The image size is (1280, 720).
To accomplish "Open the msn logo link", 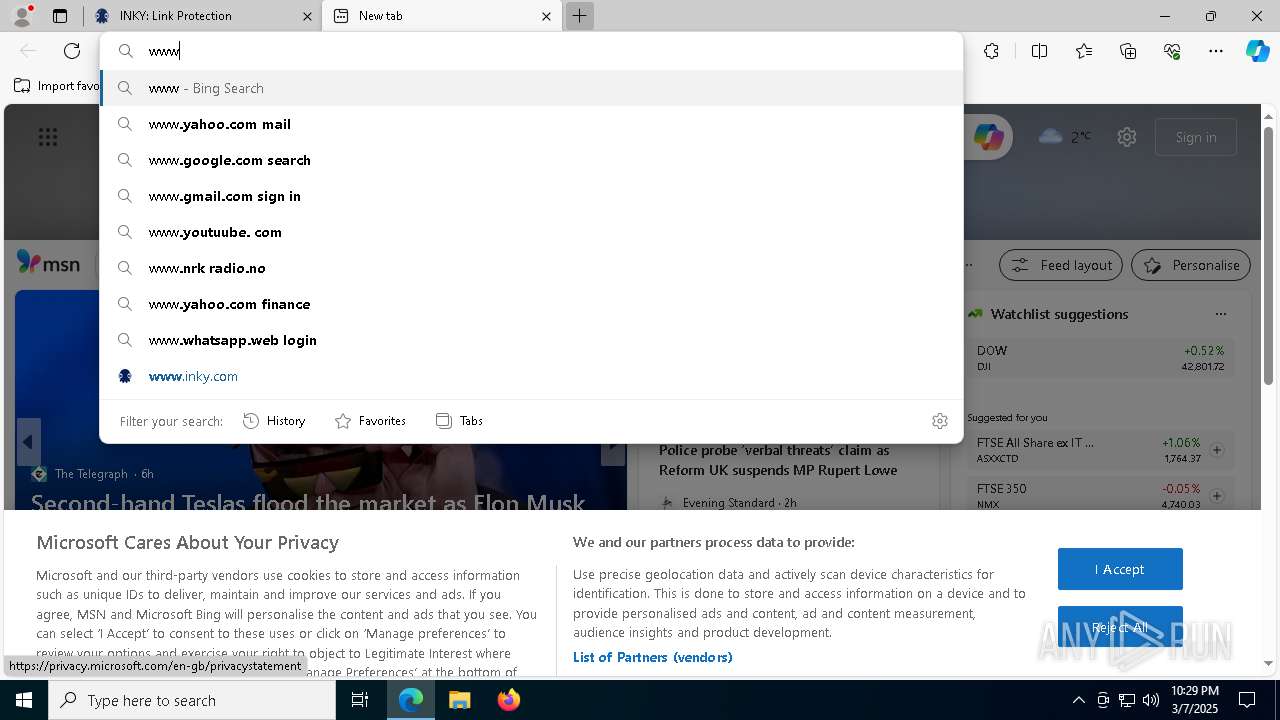I will click(48, 264).
